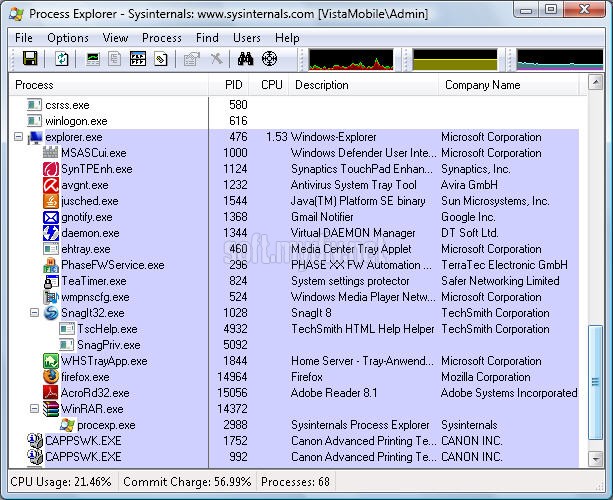Click the Kill Process X icon
Screen dimensions: 613x500
[x=216, y=59]
